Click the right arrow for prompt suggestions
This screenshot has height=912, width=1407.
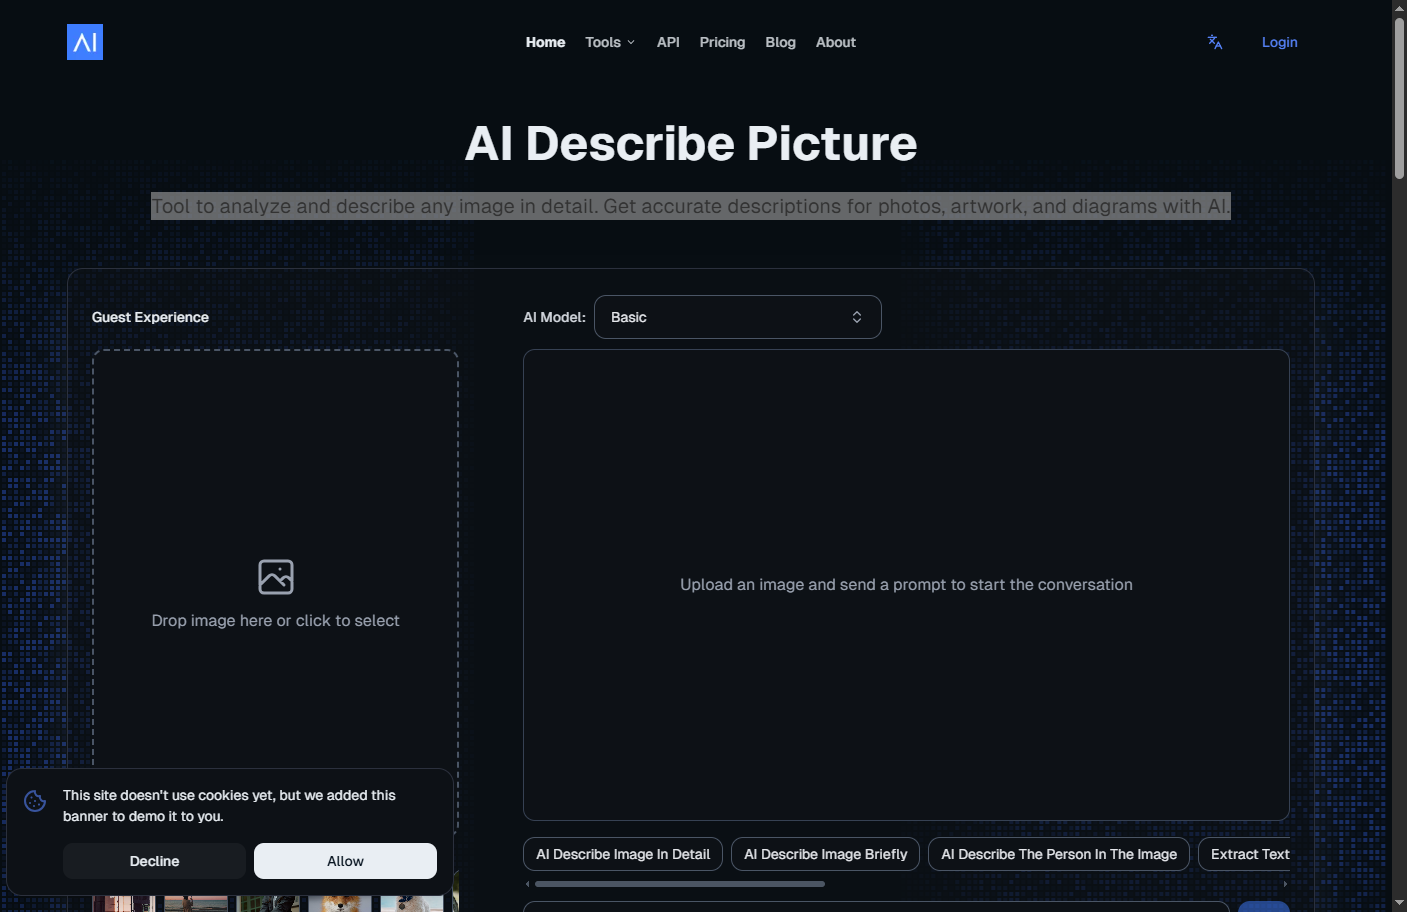[x=1286, y=884]
